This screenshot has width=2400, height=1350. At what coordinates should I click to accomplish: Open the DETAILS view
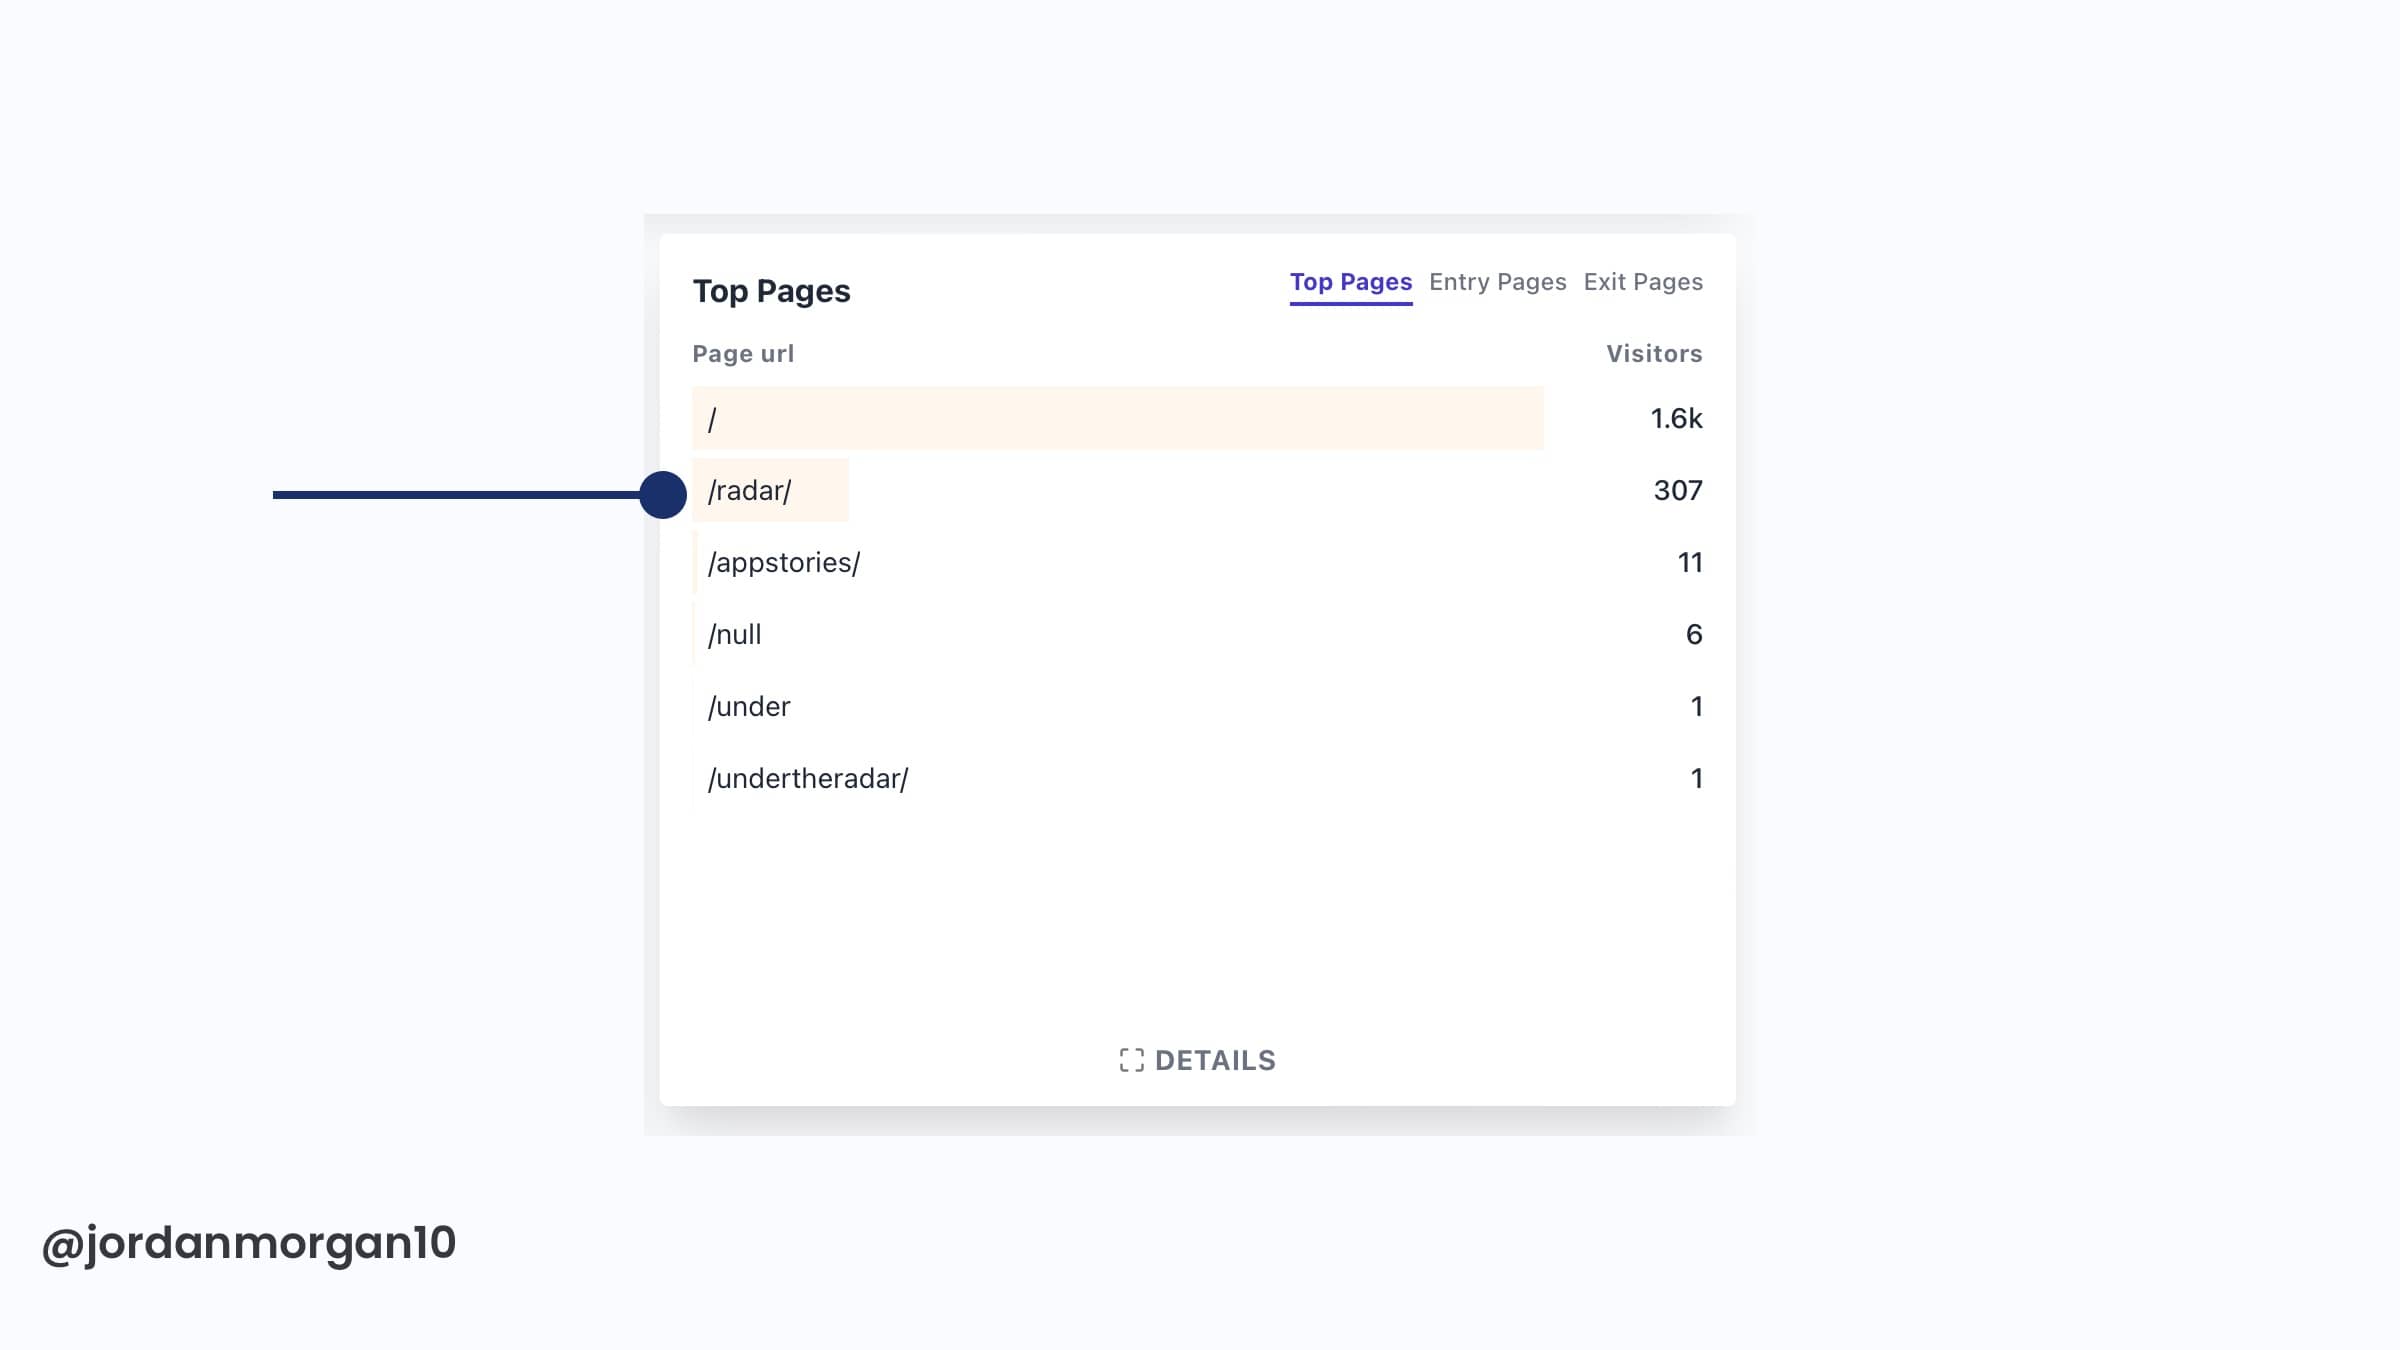click(x=1214, y=1060)
